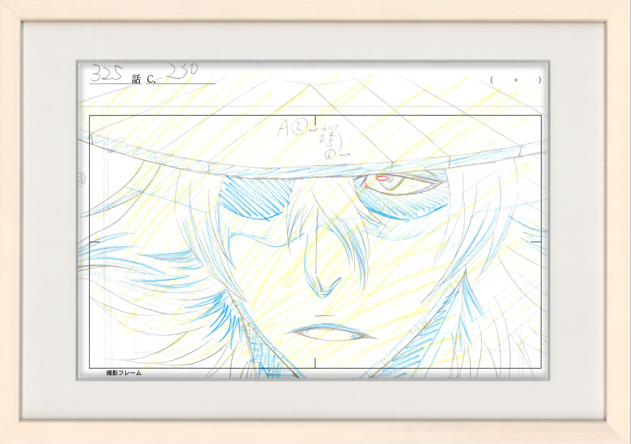Click the framed sketch artwork thumbnail
This screenshot has width=631, height=444.
(x=315, y=222)
